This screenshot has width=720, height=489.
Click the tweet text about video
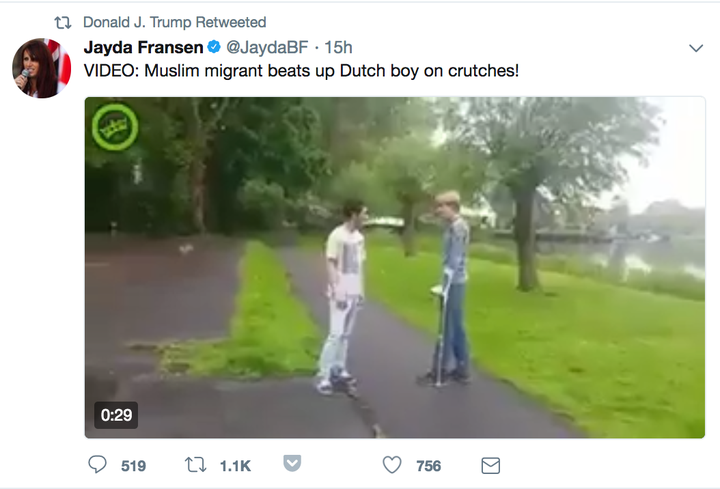point(301,71)
